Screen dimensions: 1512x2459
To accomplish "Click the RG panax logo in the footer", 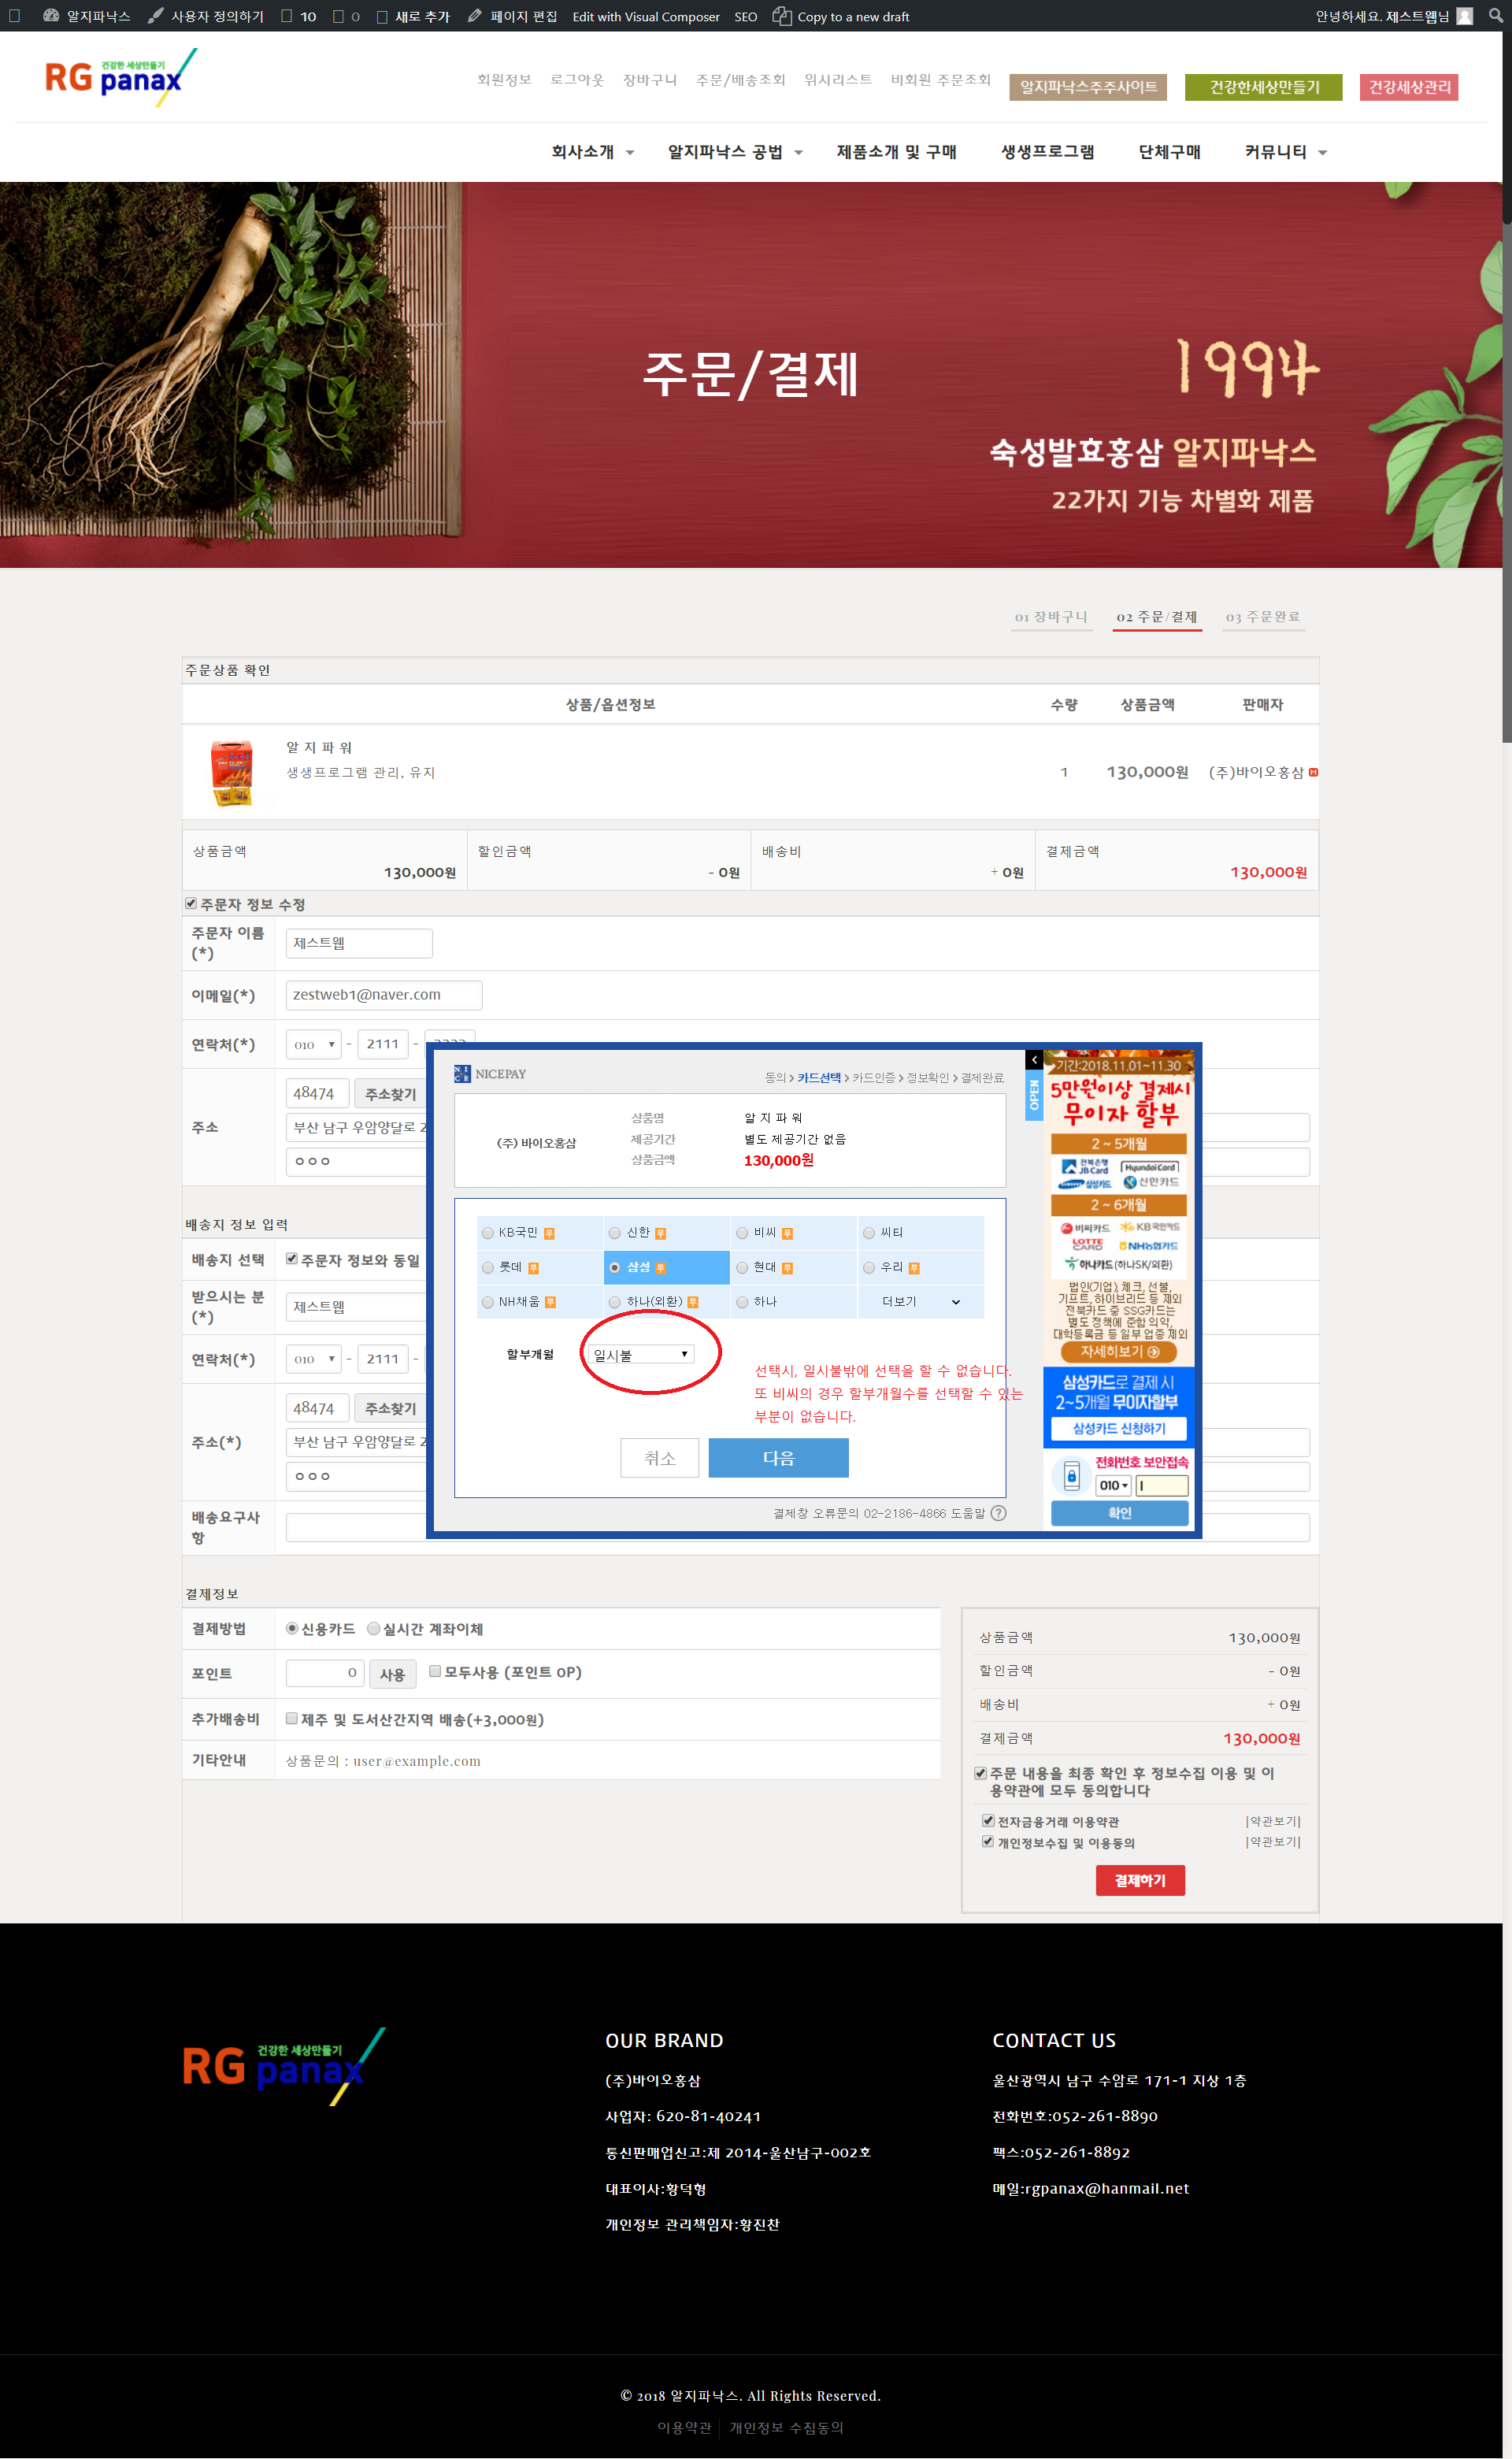I will tap(284, 2066).
